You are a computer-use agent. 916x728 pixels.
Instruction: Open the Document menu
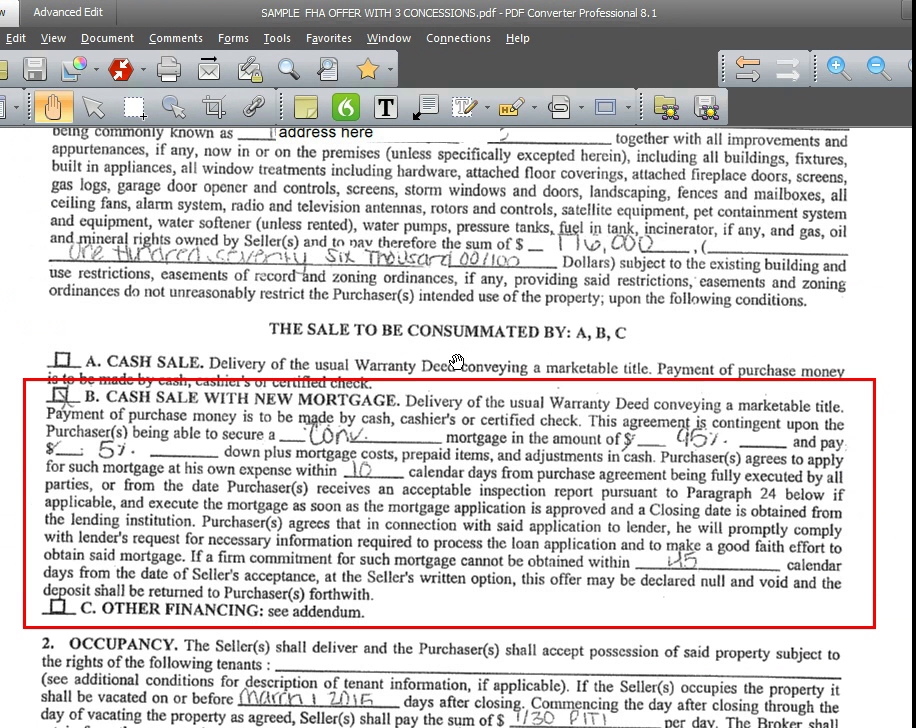click(107, 38)
